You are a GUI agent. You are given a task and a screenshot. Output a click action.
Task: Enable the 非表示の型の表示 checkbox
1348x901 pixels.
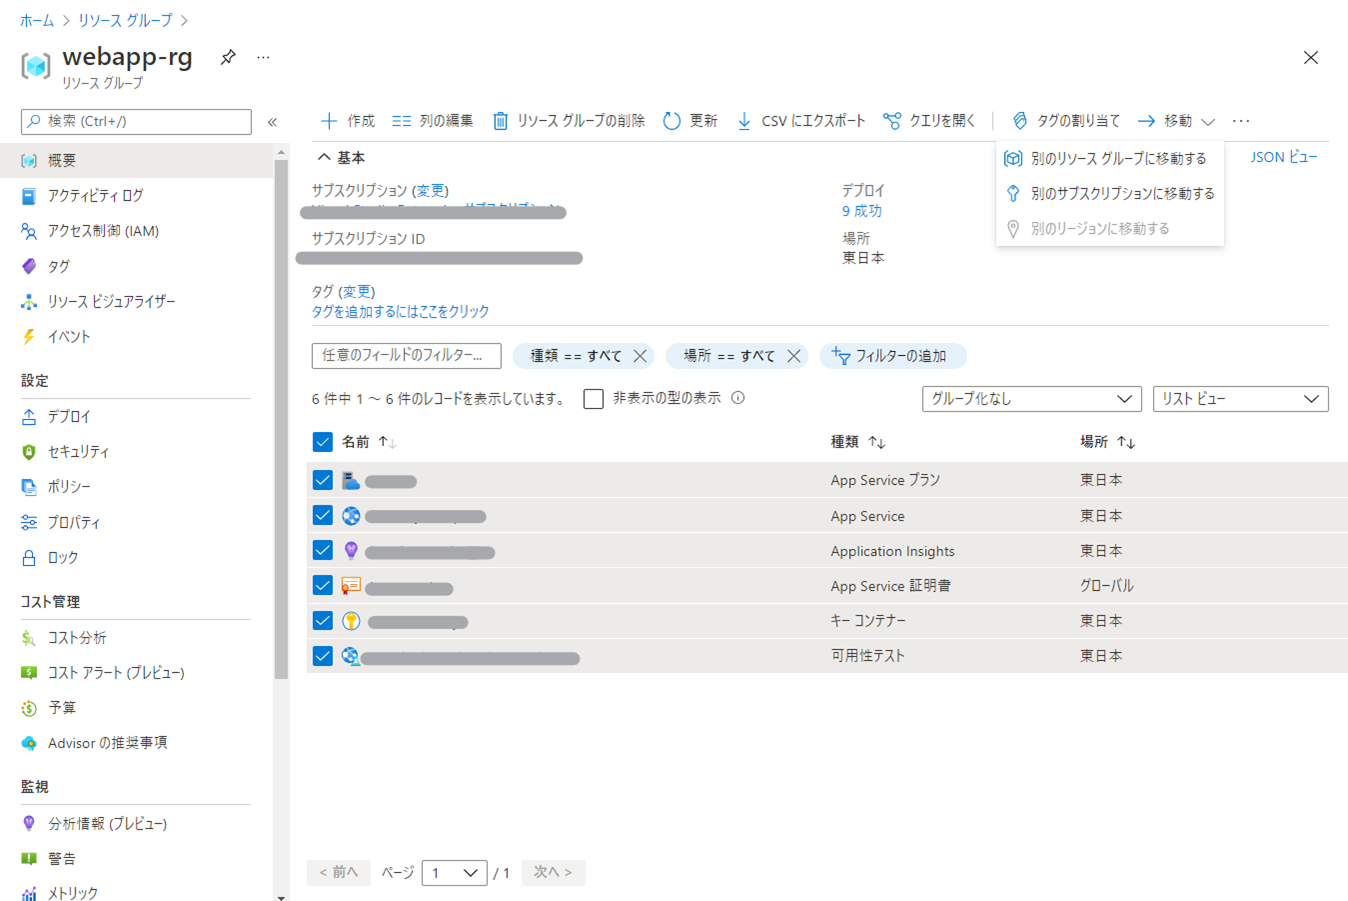pyautogui.click(x=594, y=398)
